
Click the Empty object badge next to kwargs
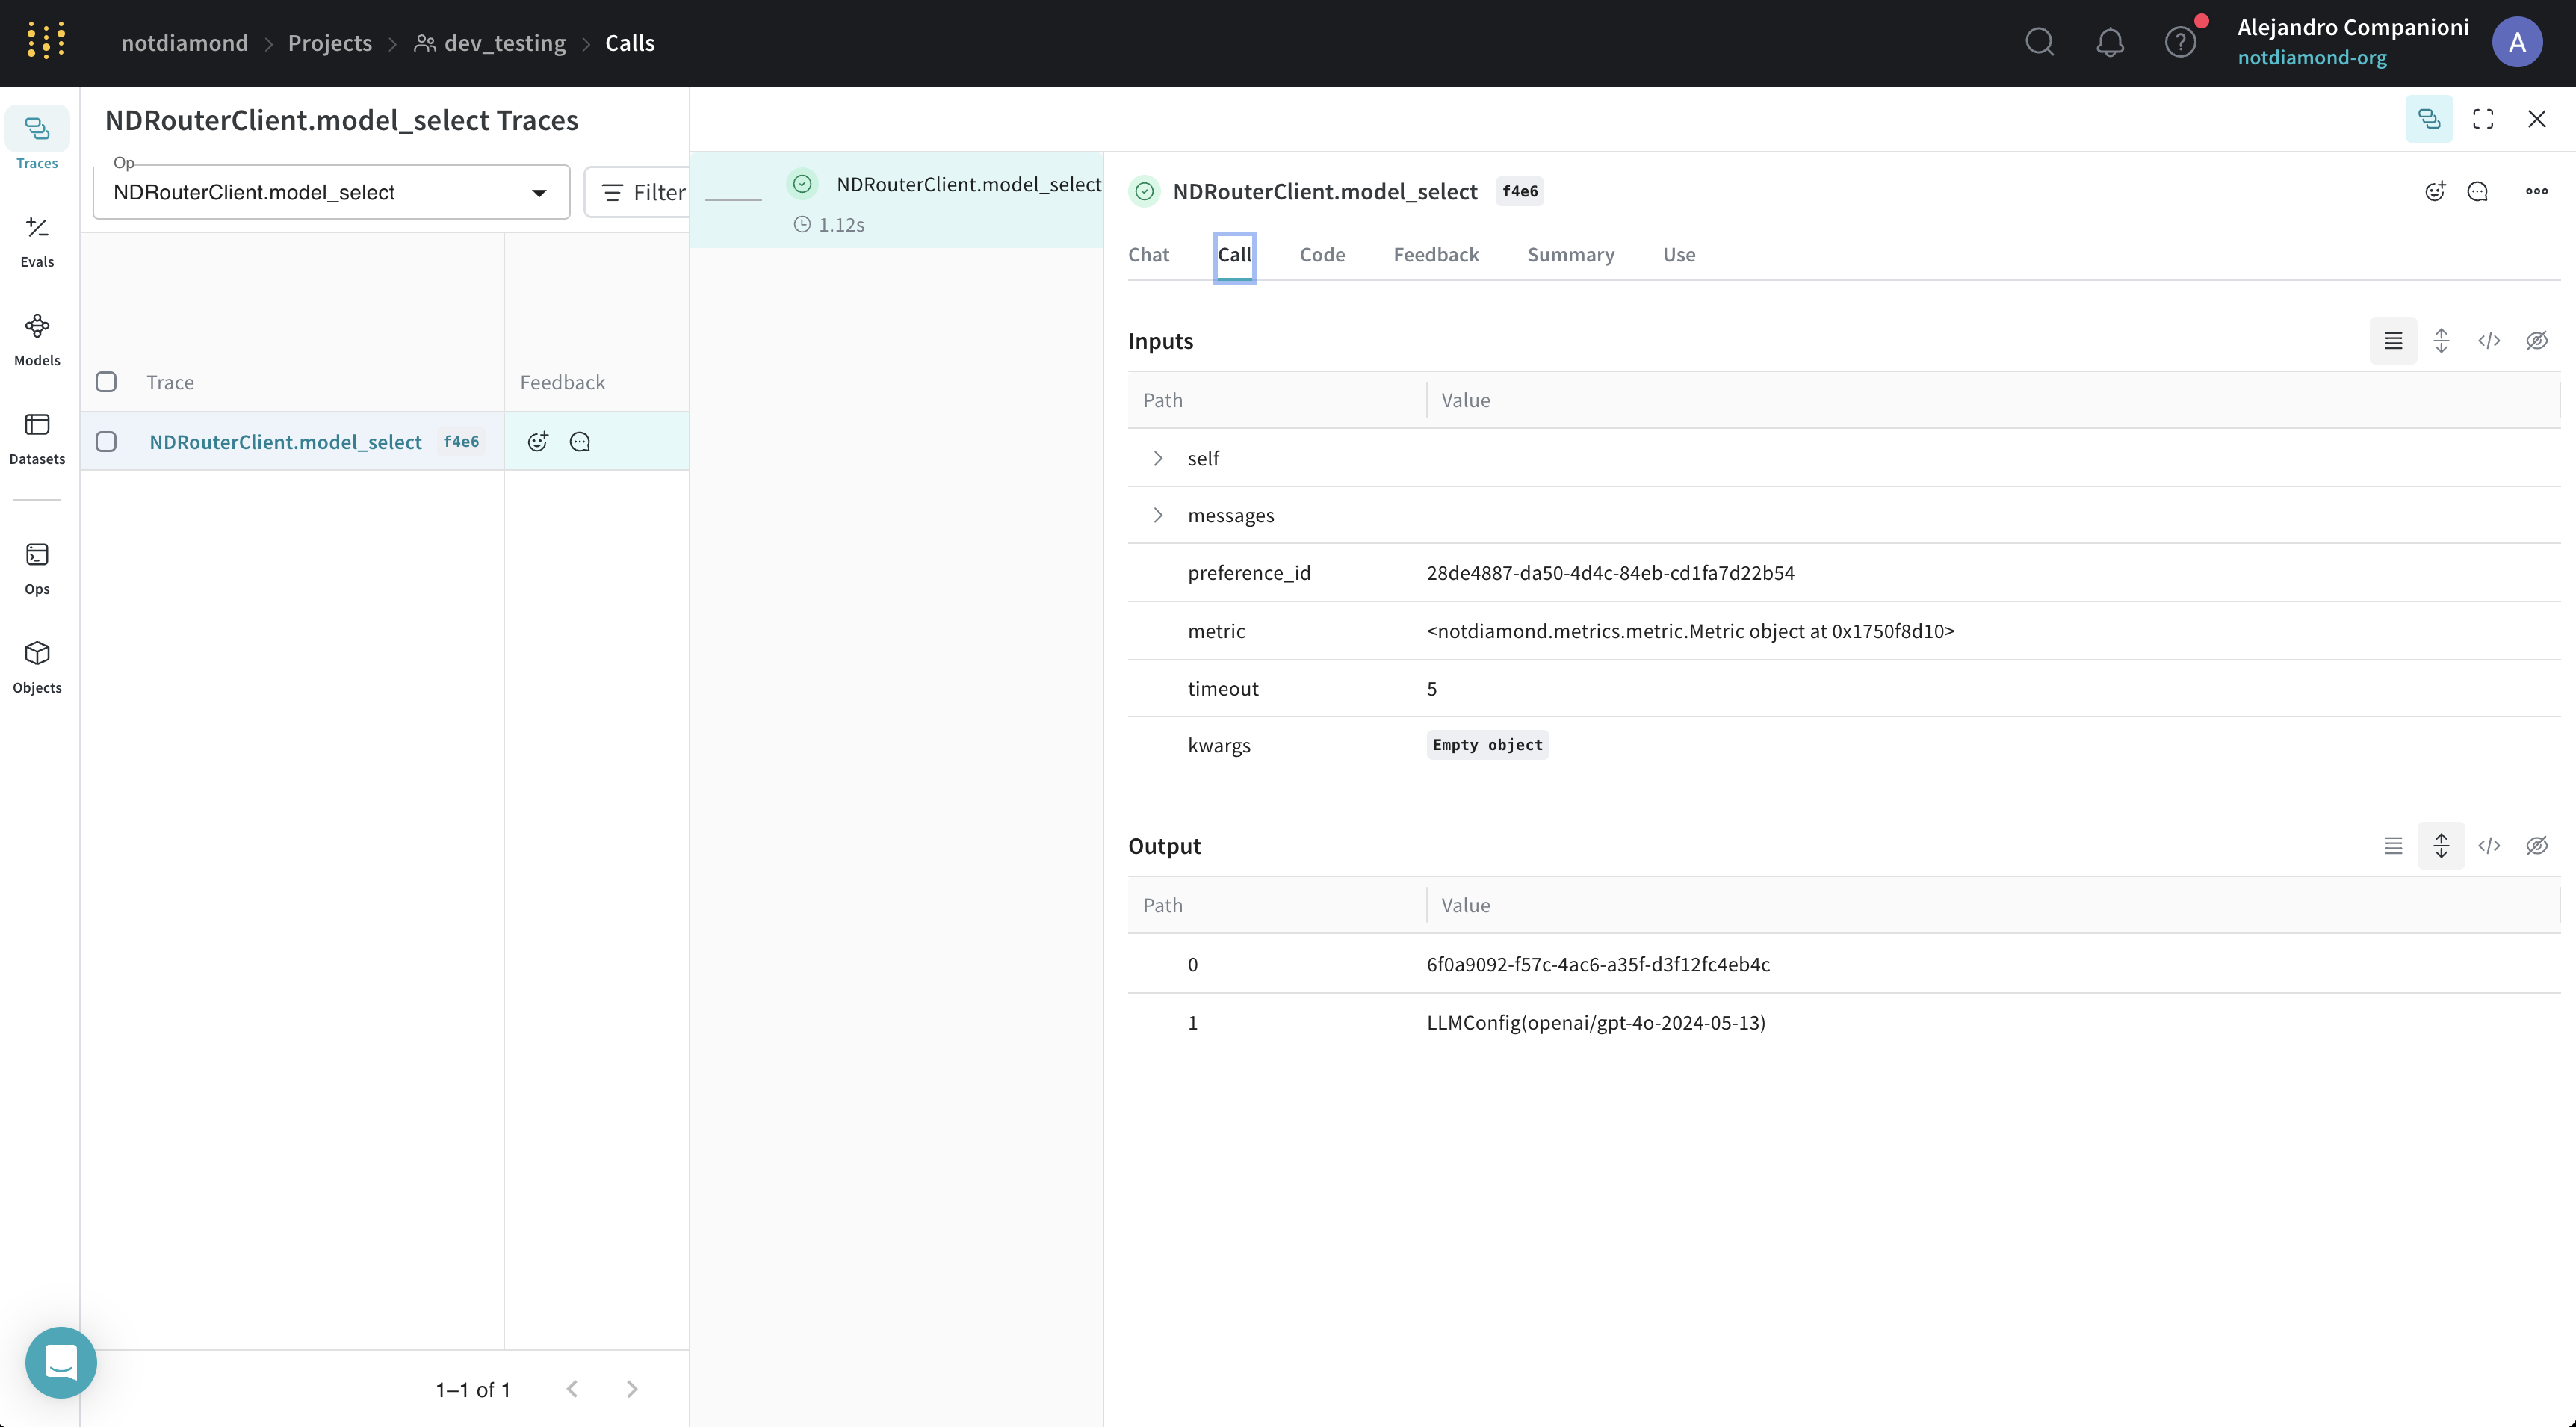pos(1486,744)
